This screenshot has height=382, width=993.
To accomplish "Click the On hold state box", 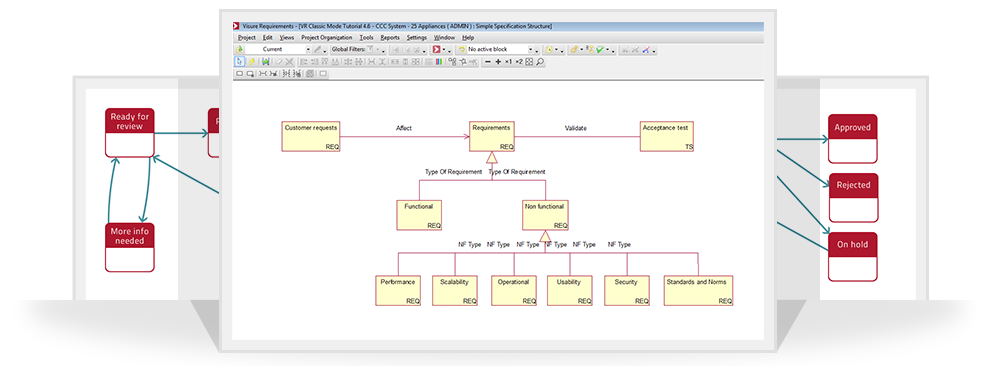I will [852, 256].
